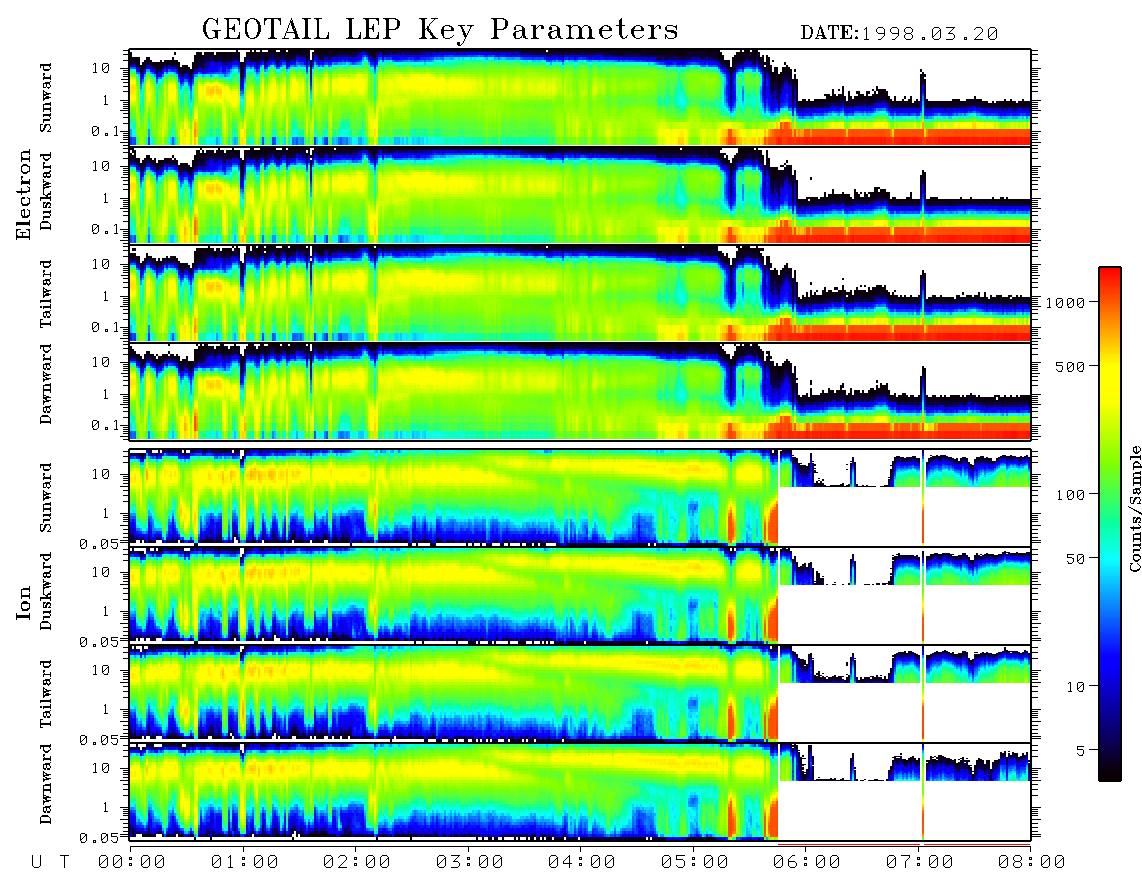This screenshot has height=880, width=1142.
Task: Click the 08:00 time tick label
Action: [x=1031, y=863]
